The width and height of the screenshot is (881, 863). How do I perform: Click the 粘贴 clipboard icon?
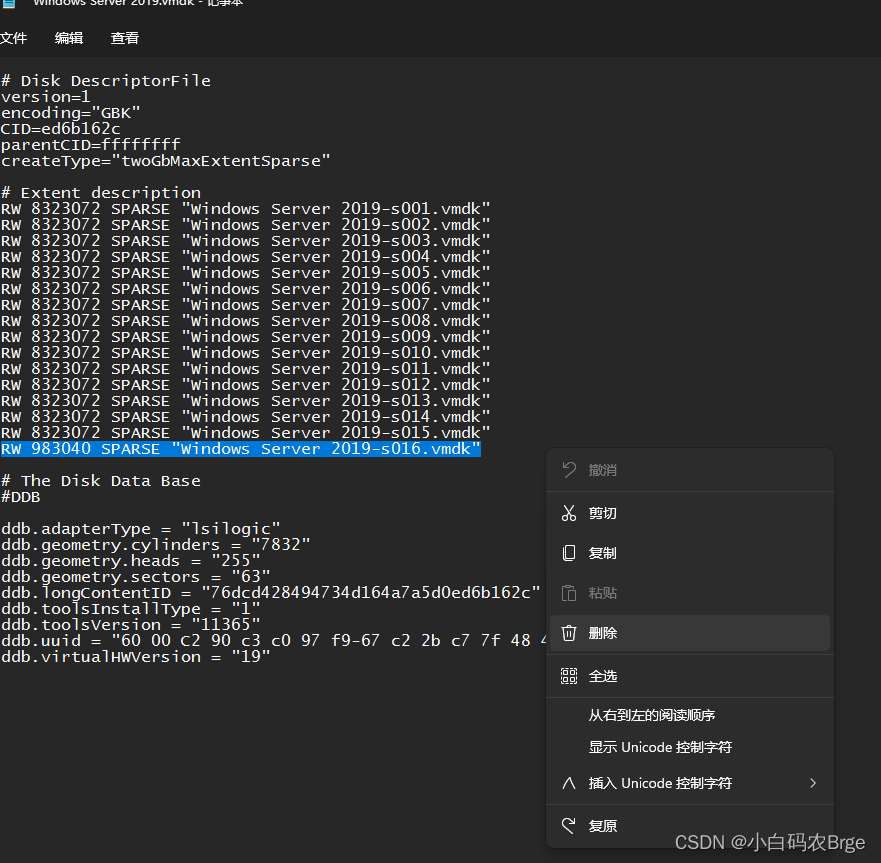coord(569,593)
